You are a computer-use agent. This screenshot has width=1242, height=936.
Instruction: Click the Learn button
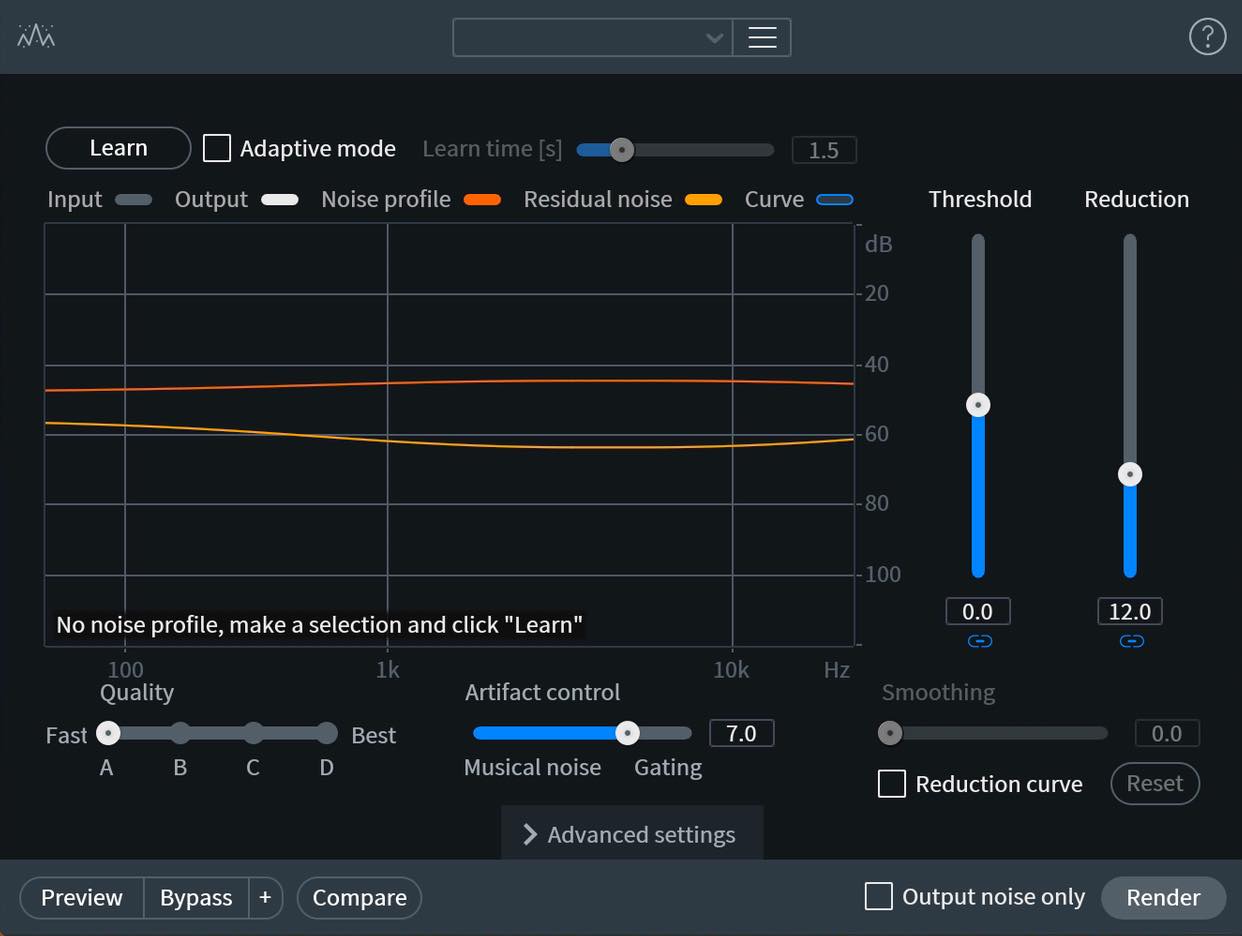tap(118, 148)
